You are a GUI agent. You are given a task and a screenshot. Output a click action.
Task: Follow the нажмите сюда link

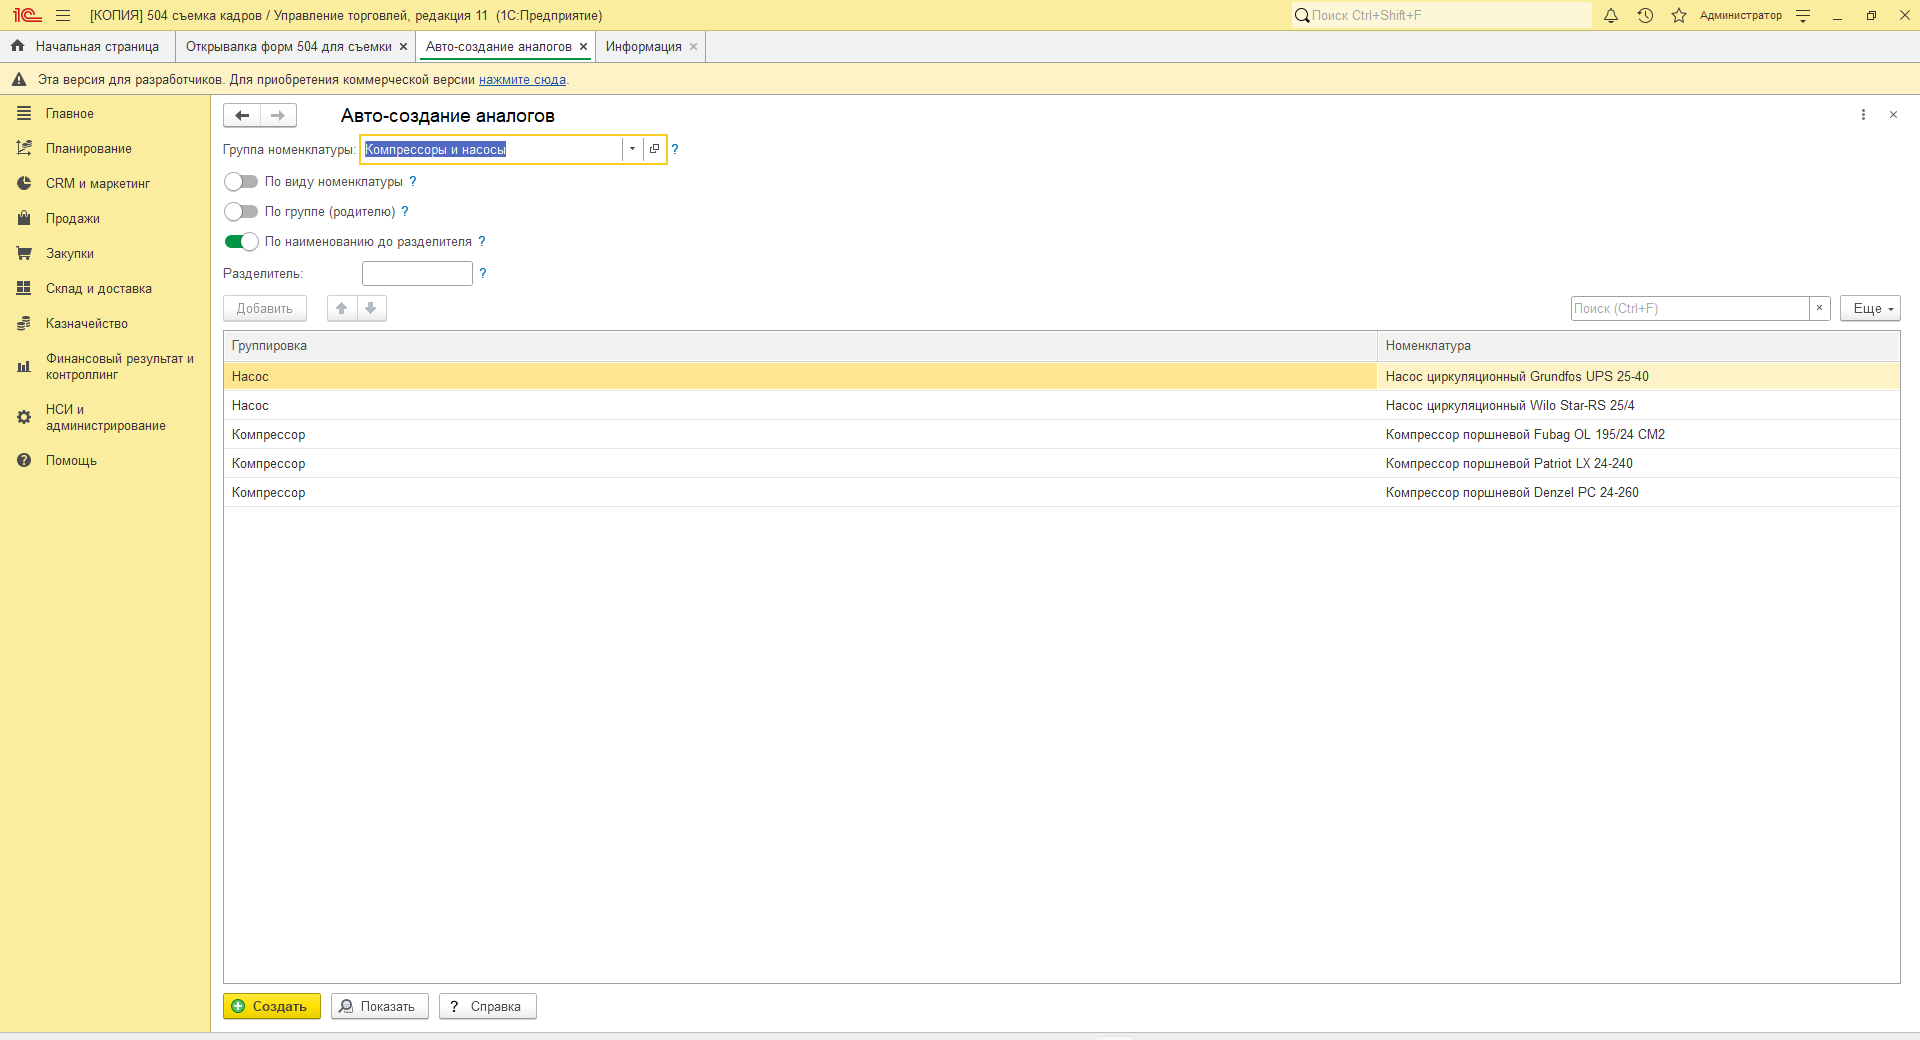[x=522, y=79]
